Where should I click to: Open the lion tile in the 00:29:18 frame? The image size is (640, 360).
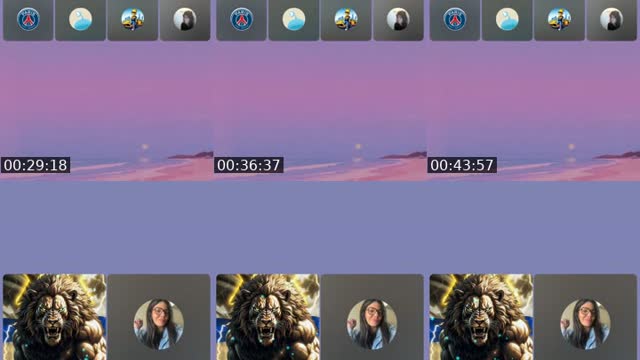click(55, 317)
